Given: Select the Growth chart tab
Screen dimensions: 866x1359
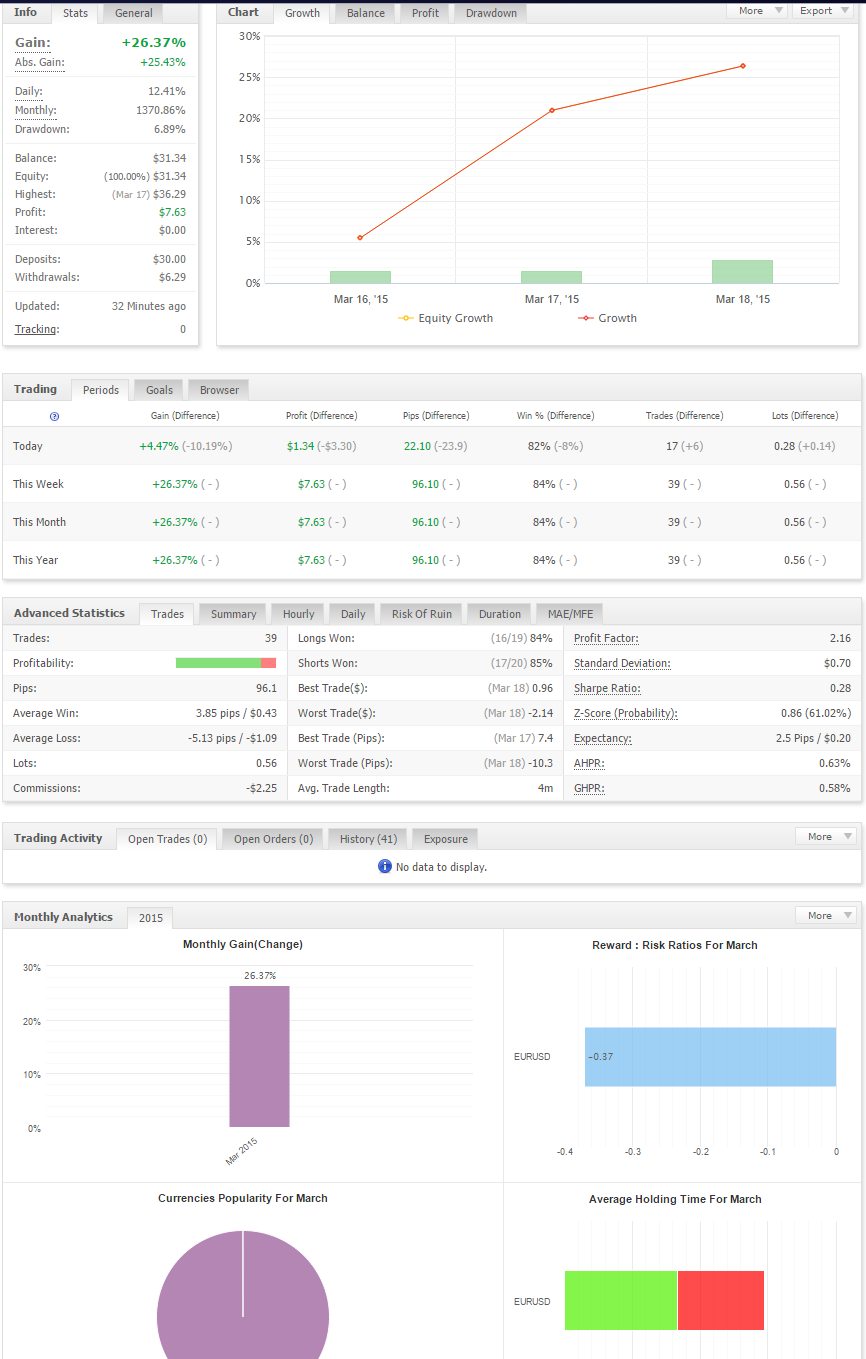Looking at the screenshot, I should point(302,13).
